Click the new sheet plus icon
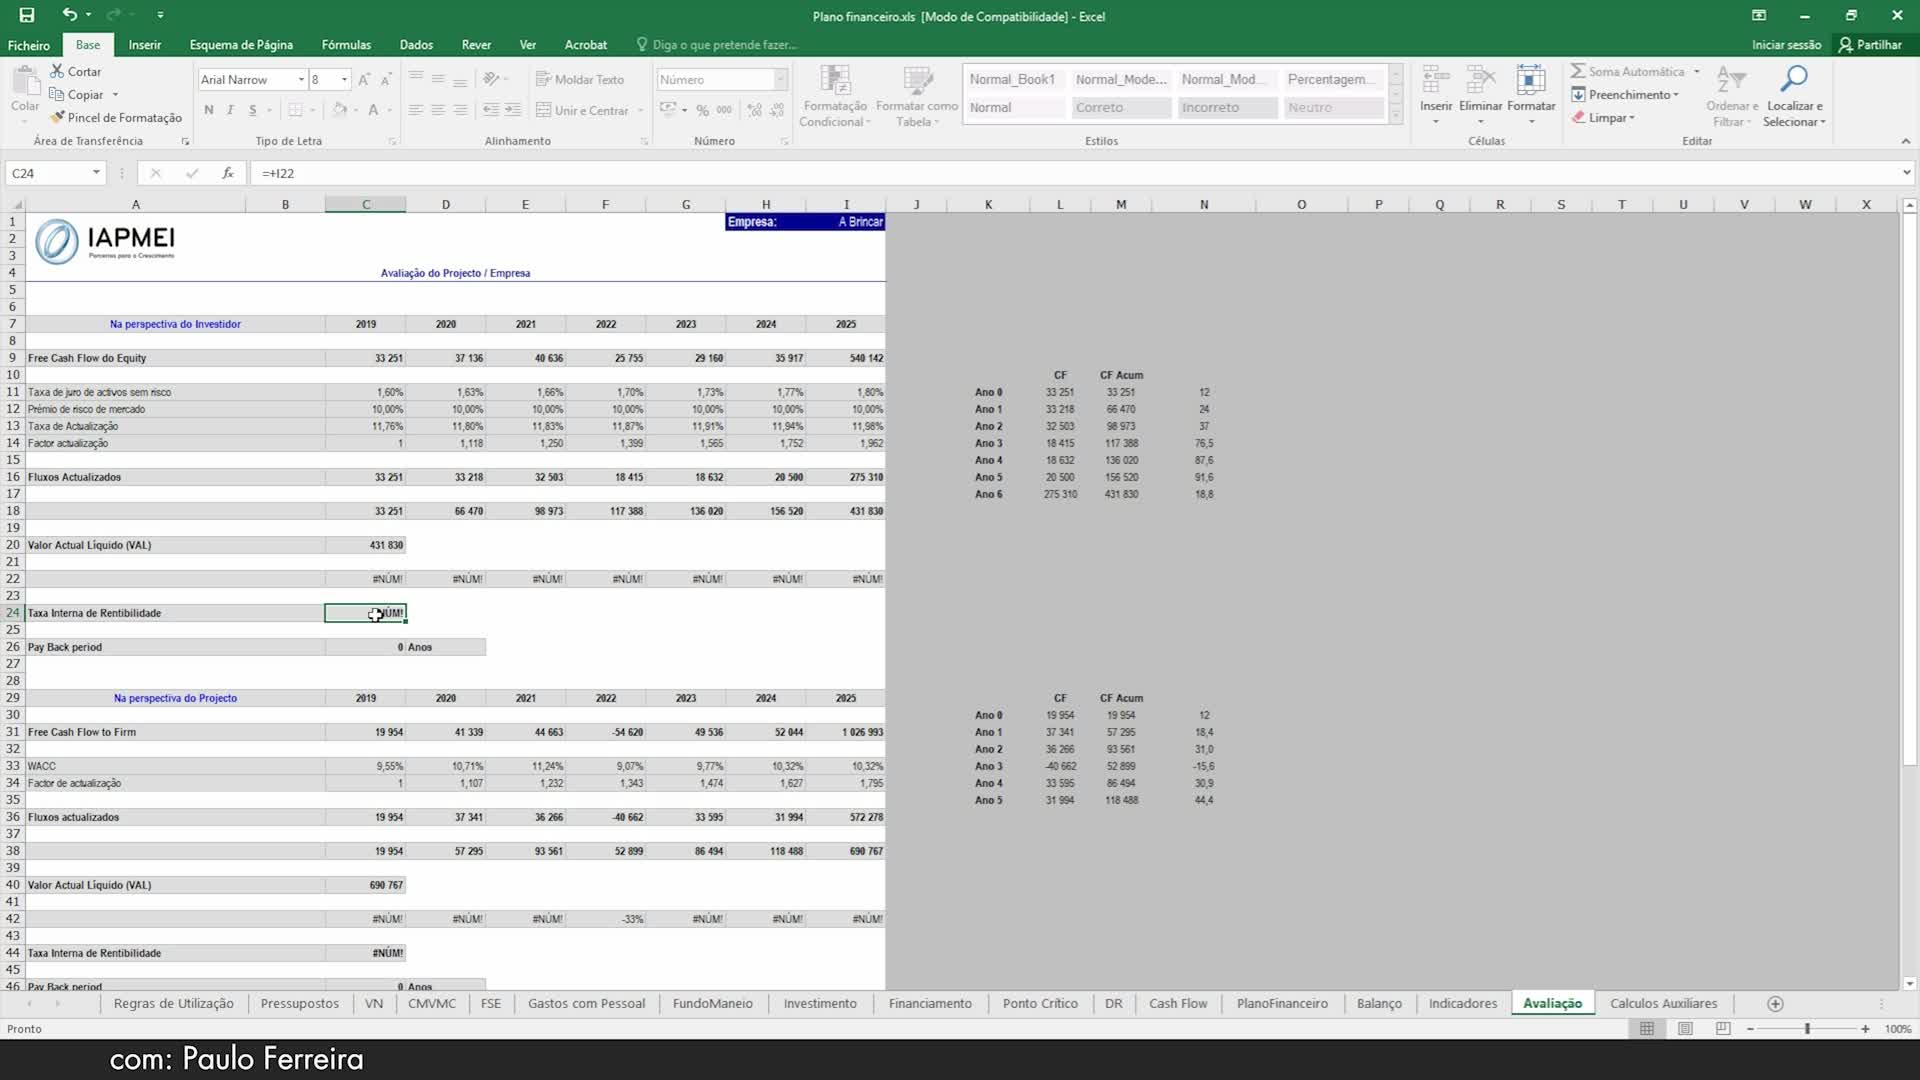 pos(1775,1003)
